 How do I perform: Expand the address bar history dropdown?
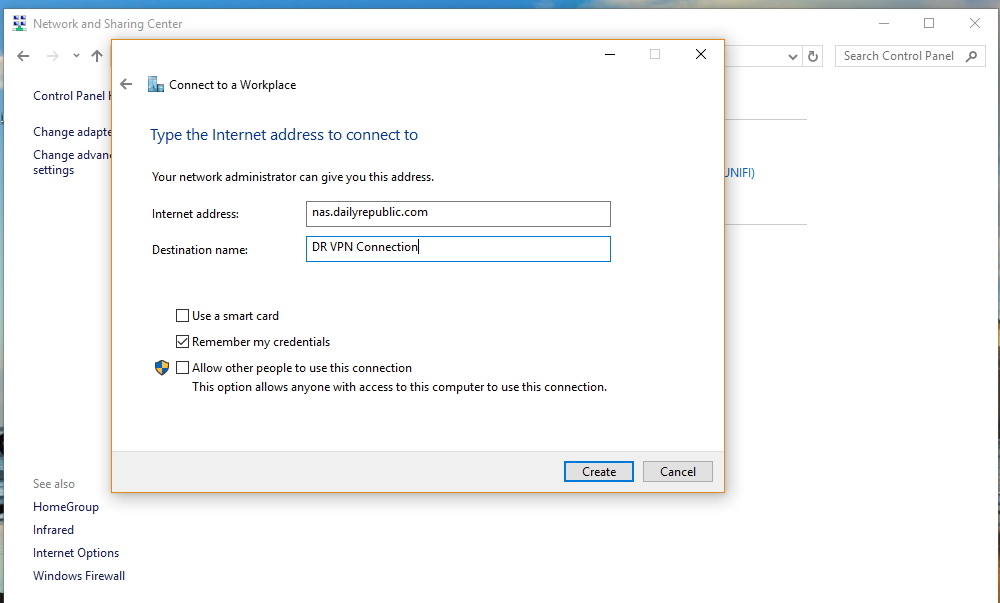(x=794, y=57)
